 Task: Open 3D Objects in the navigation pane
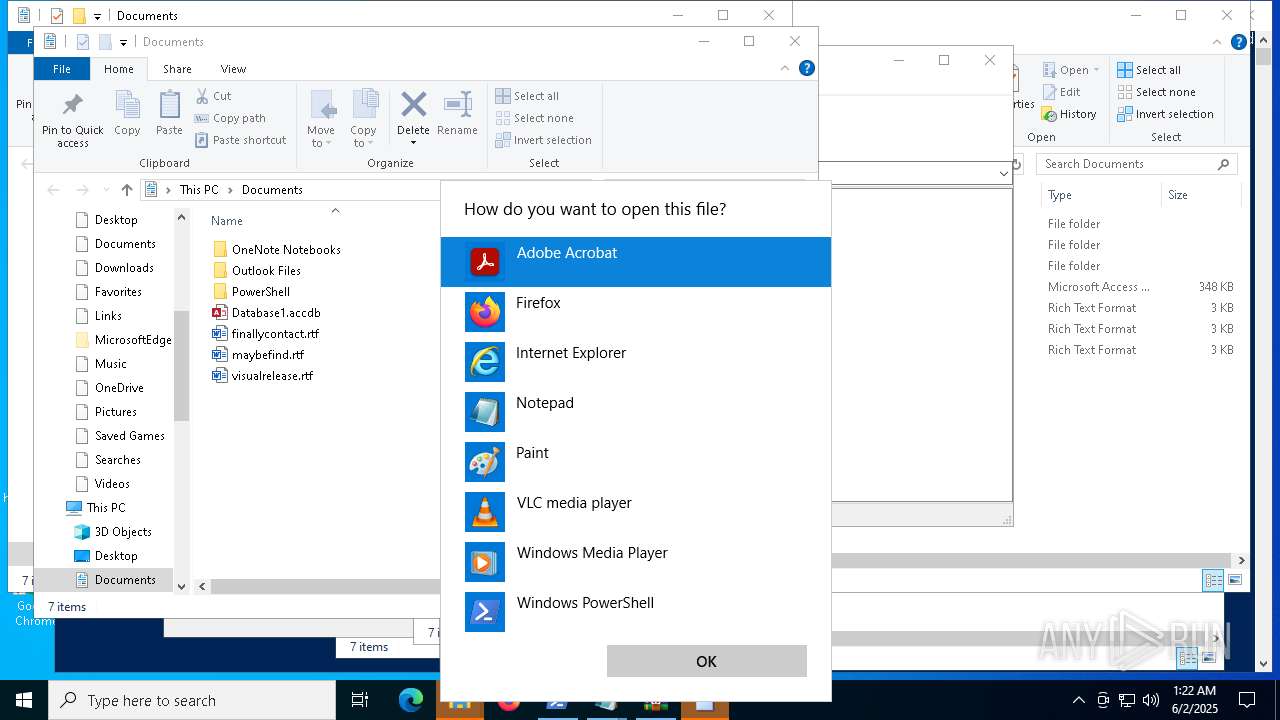click(123, 532)
